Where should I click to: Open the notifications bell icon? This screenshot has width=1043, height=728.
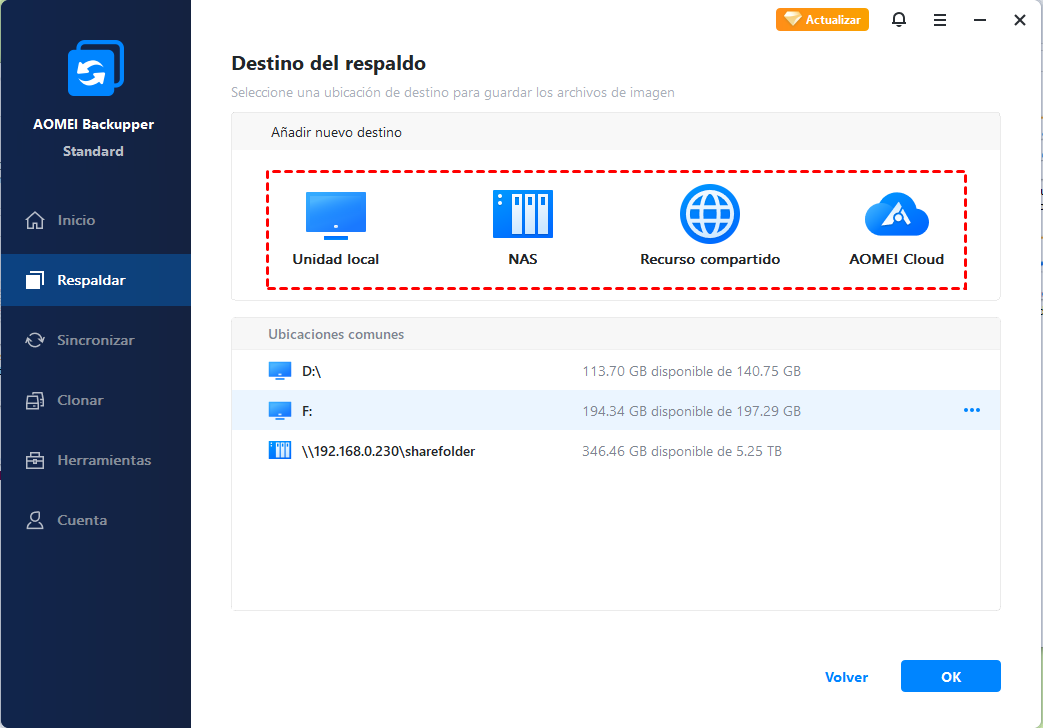coord(899,20)
